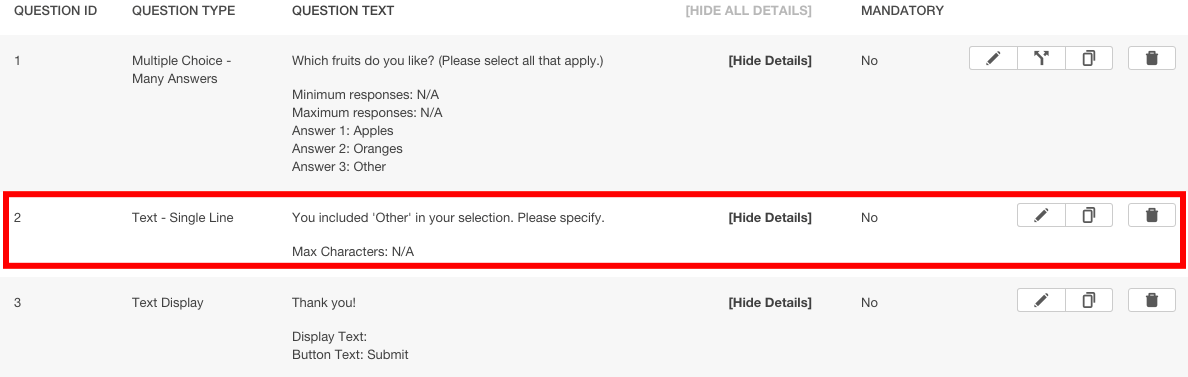Image resolution: width=1188 pixels, height=377 pixels.
Task: Click the Mandatory column header
Action: [902, 11]
